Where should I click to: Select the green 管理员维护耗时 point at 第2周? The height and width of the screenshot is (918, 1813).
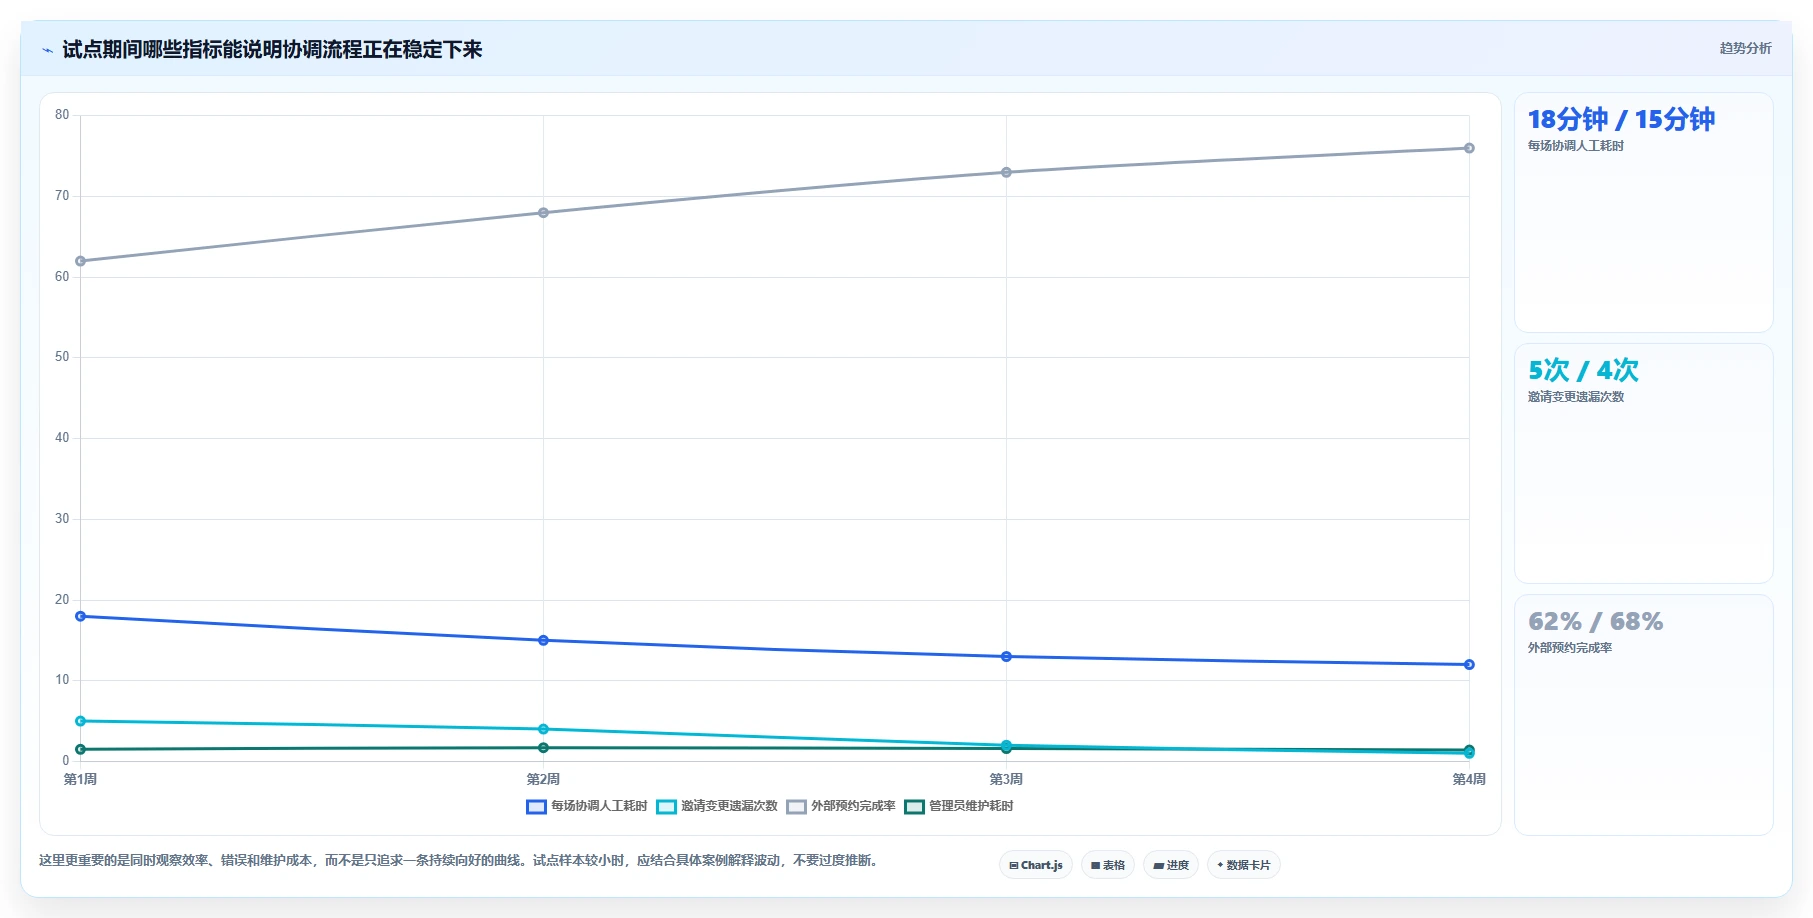pos(543,748)
